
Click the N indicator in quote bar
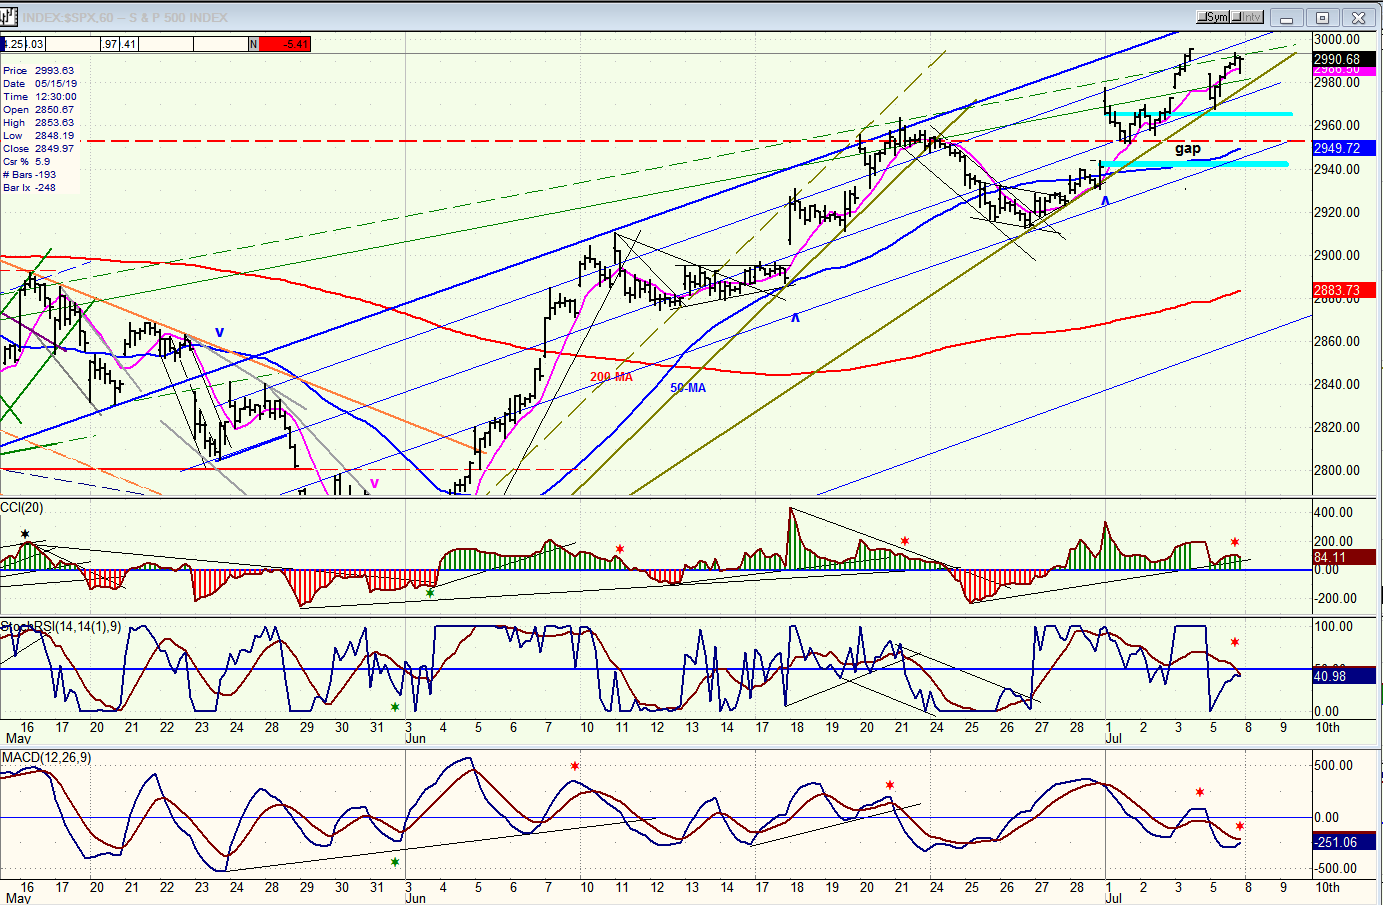(254, 44)
